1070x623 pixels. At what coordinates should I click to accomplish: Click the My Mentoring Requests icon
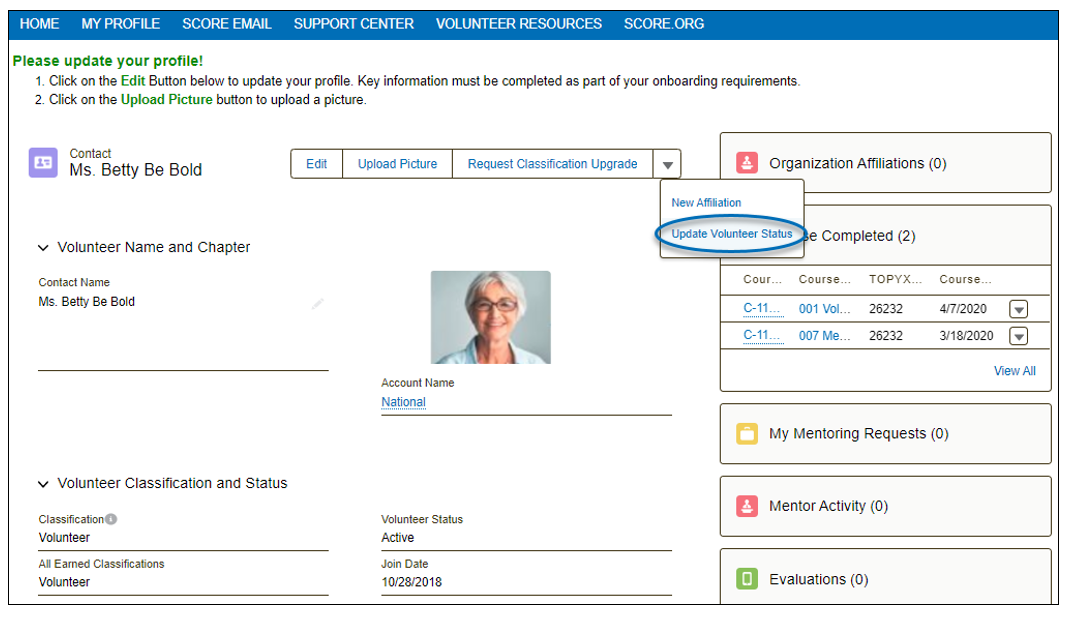[747, 434]
